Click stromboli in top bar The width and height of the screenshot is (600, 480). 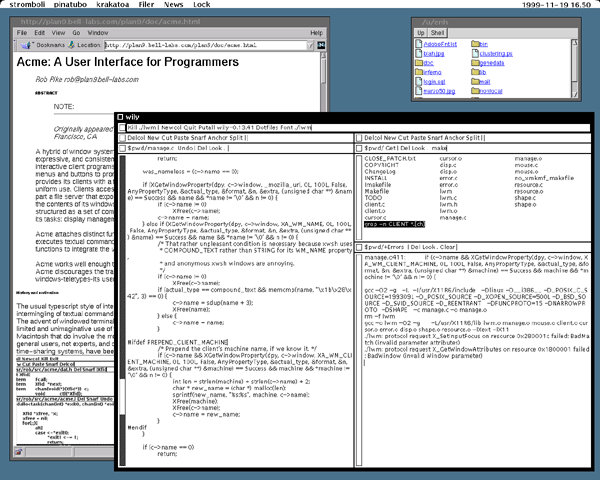coord(27,5)
